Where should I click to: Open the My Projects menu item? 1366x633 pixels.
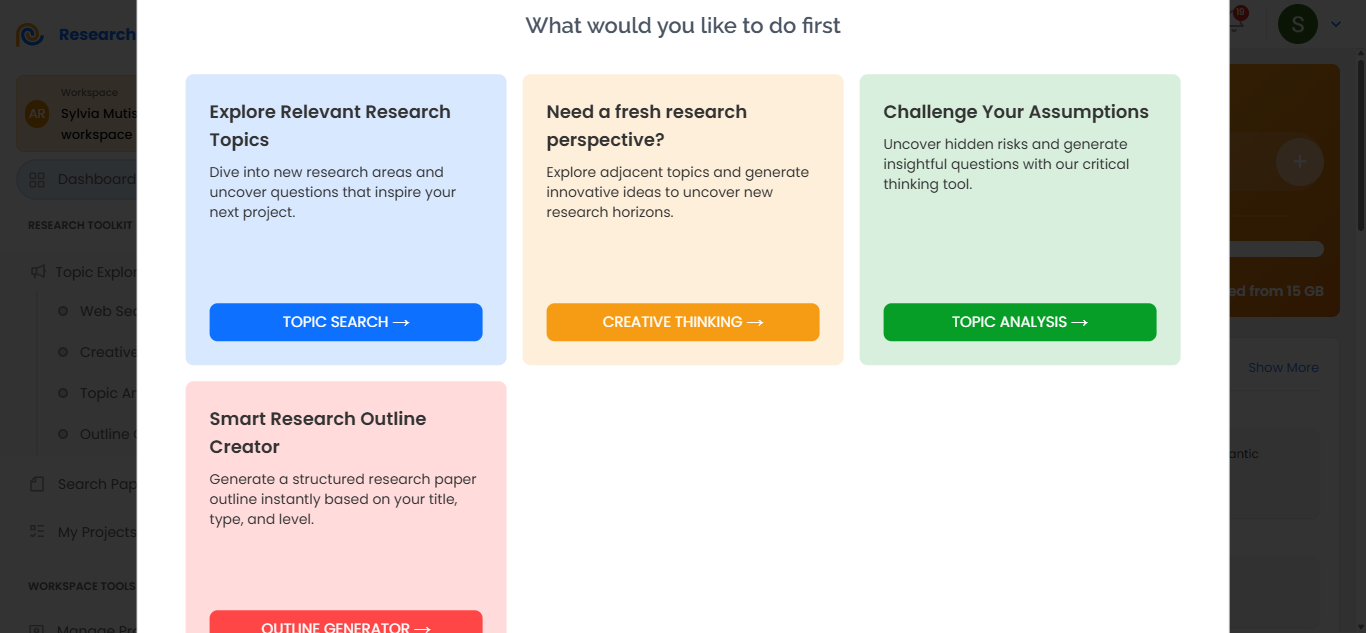(x=76, y=532)
